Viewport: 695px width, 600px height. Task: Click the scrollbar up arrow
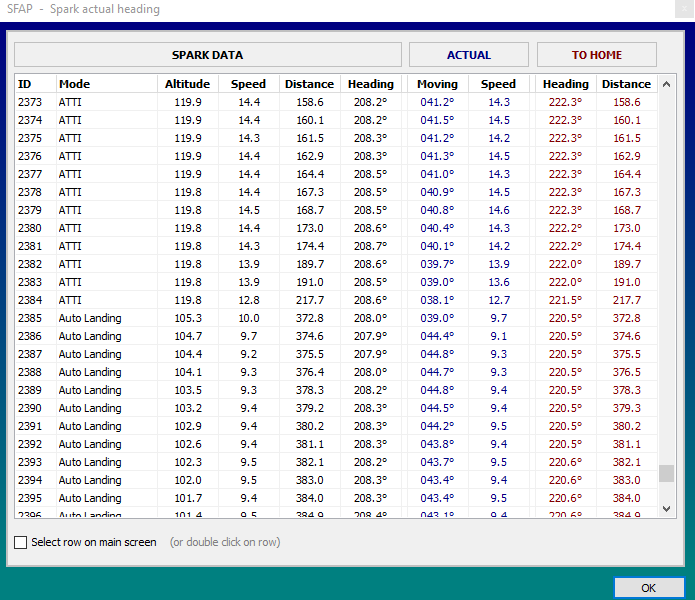[x=667, y=84]
